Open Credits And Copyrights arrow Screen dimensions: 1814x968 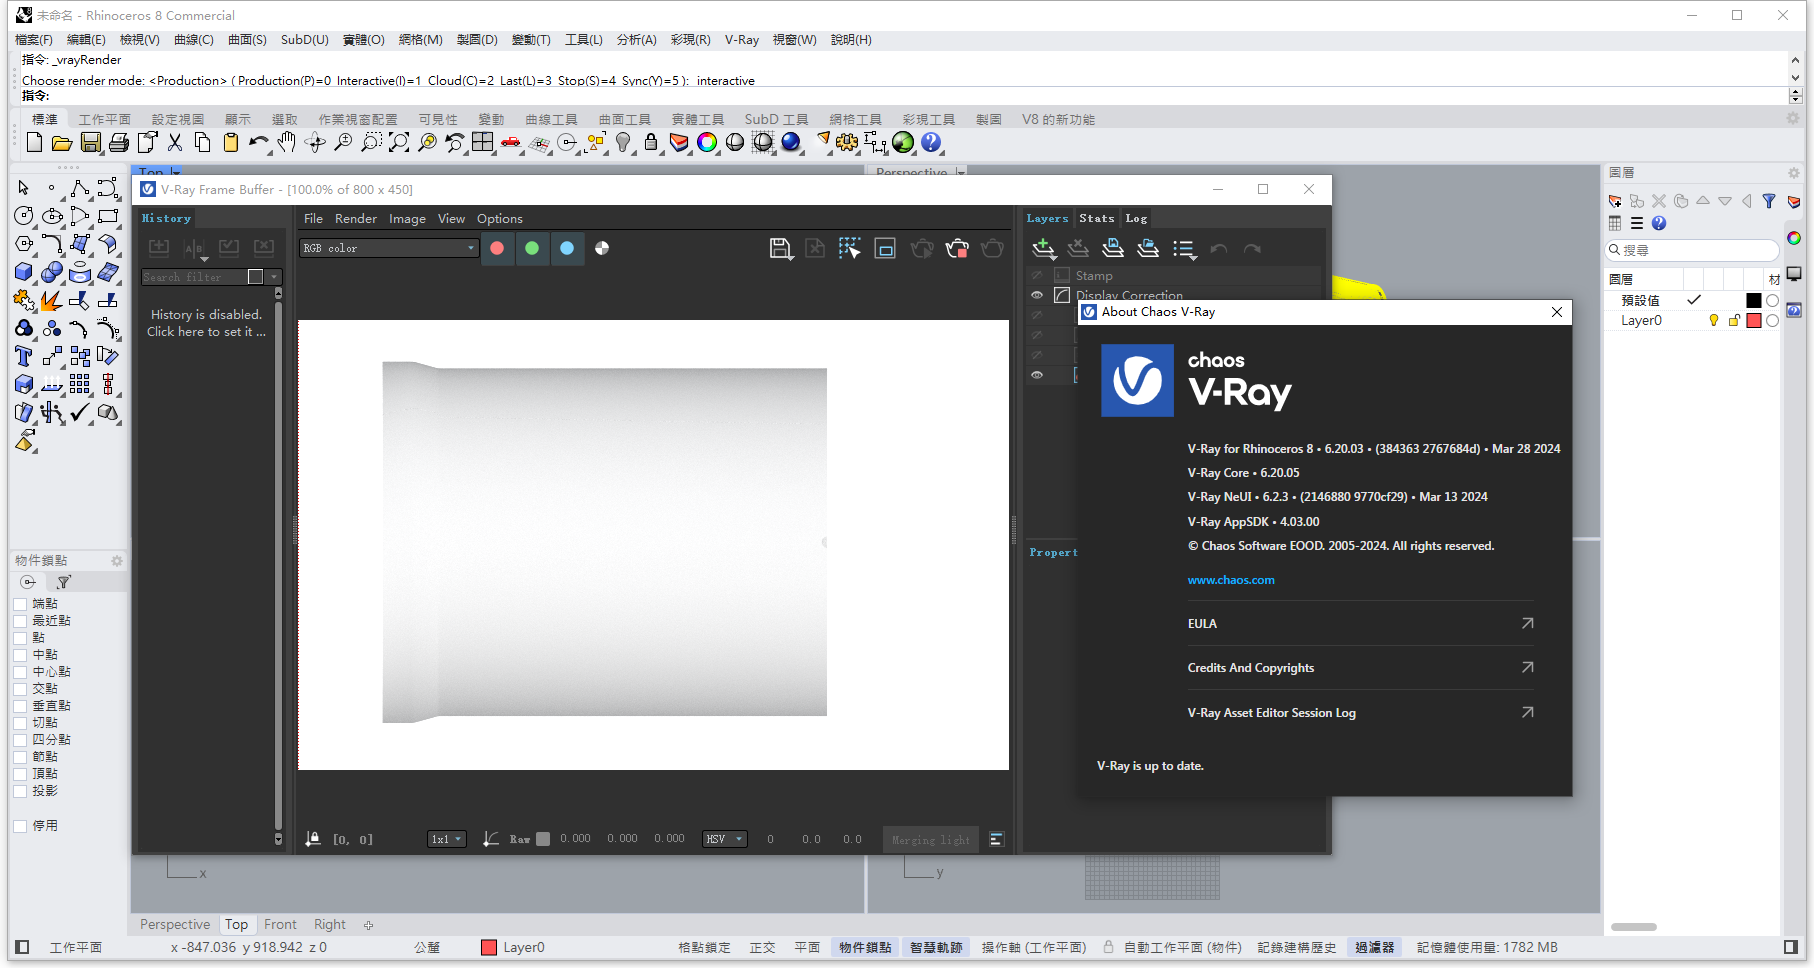(x=1527, y=667)
